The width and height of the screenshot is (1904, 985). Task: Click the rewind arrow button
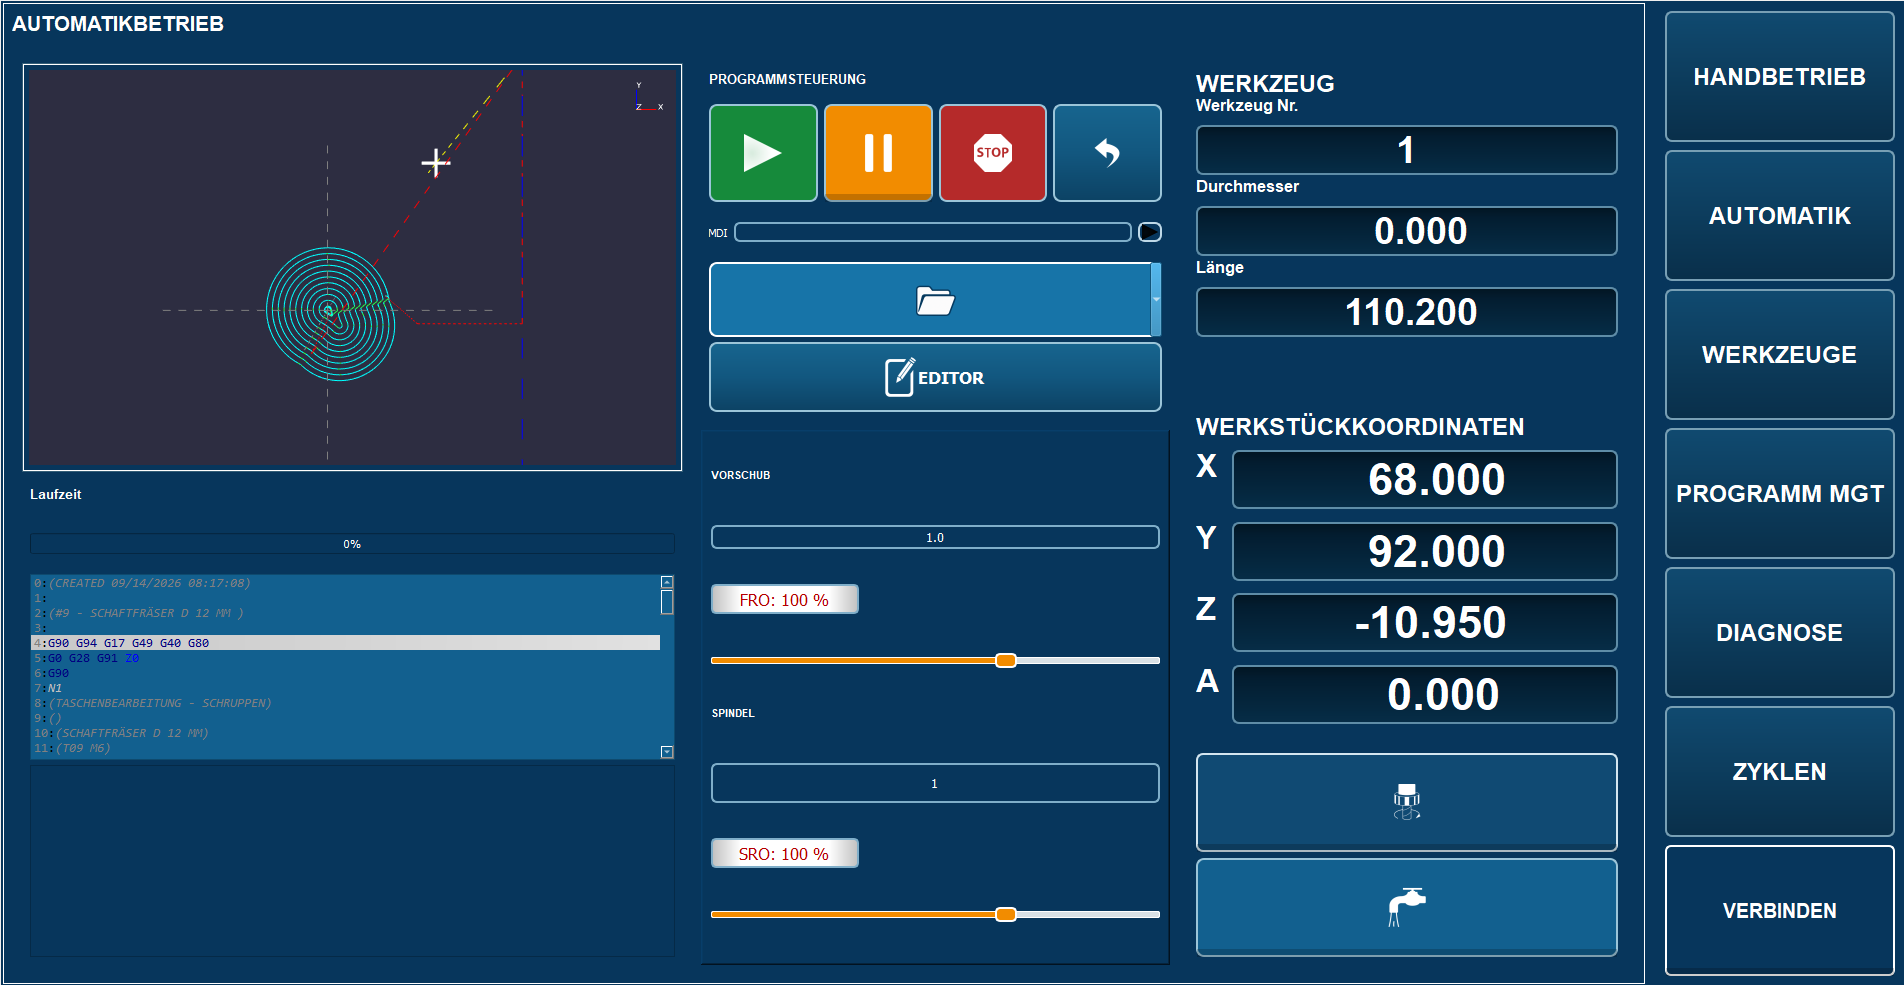pyautogui.click(x=1107, y=153)
